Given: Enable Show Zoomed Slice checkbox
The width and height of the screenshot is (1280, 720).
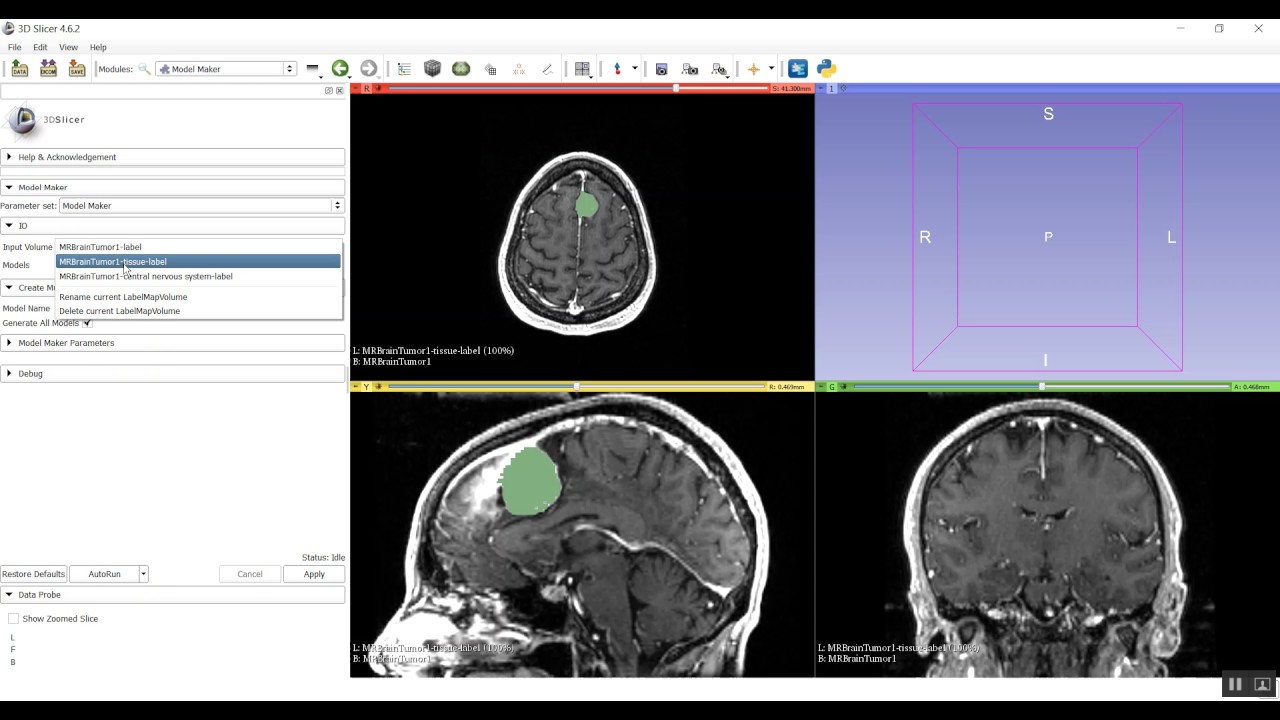Looking at the screenshot, I should click(x=13, y=619).
